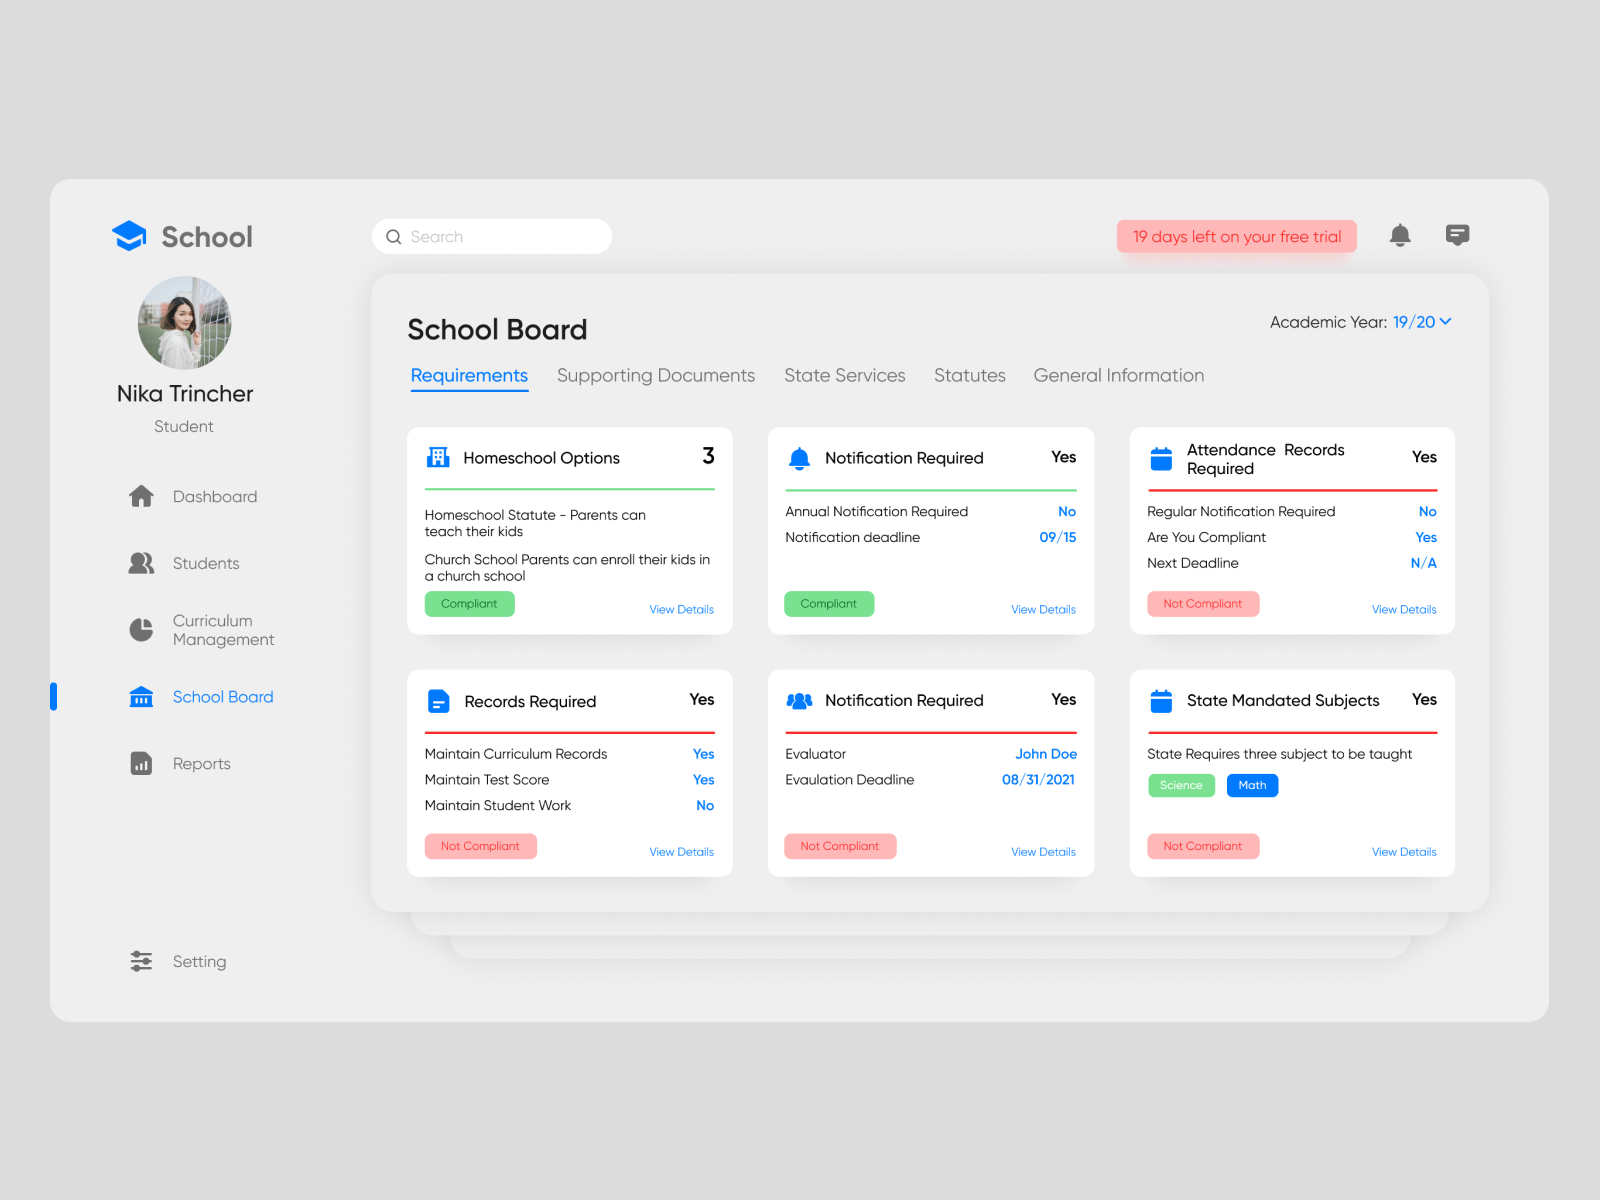Click the Math subject chip on State Mandated Subjects
1600x1200 pixels.
1252,785
